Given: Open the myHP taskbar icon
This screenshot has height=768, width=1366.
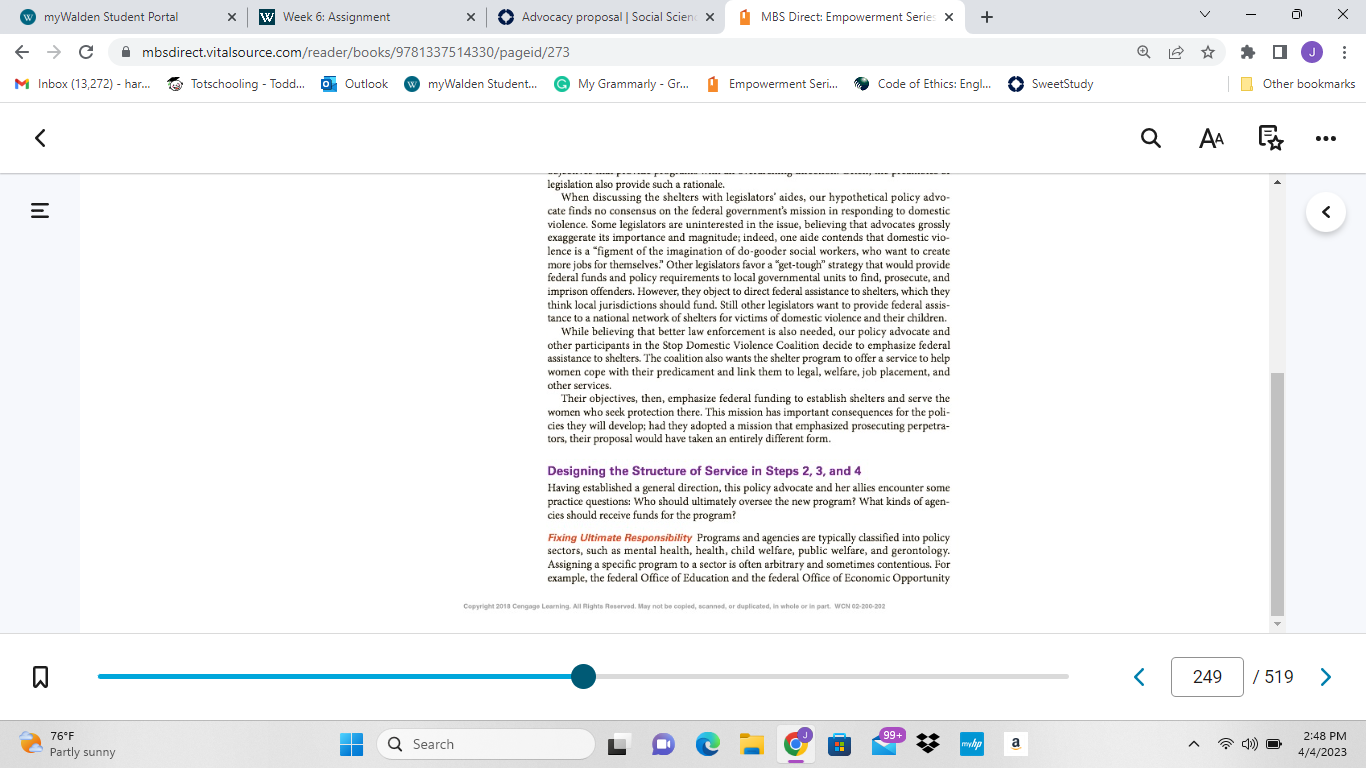Looking at the screenshot, I should [972, 744].
